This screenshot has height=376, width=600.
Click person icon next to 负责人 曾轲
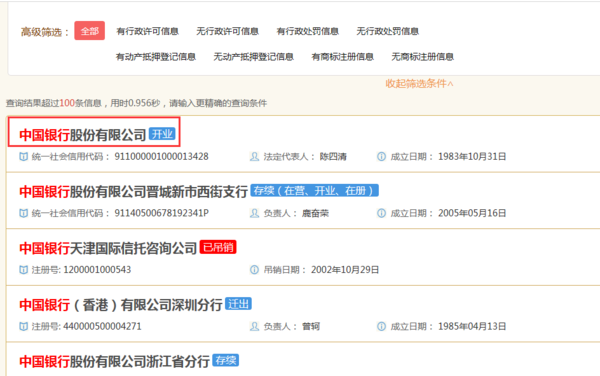pos(254,326)
